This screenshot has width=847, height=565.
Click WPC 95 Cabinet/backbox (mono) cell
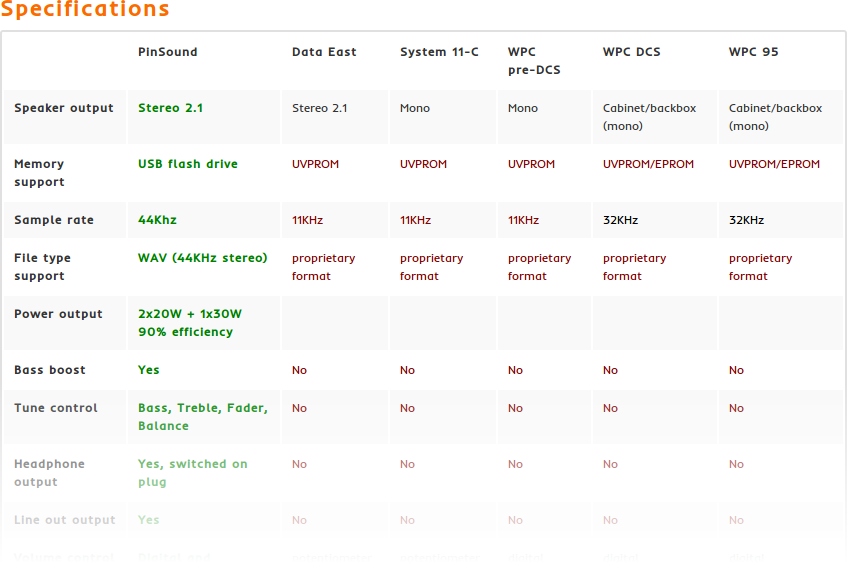pyautogui.click(x=775, y=117)
